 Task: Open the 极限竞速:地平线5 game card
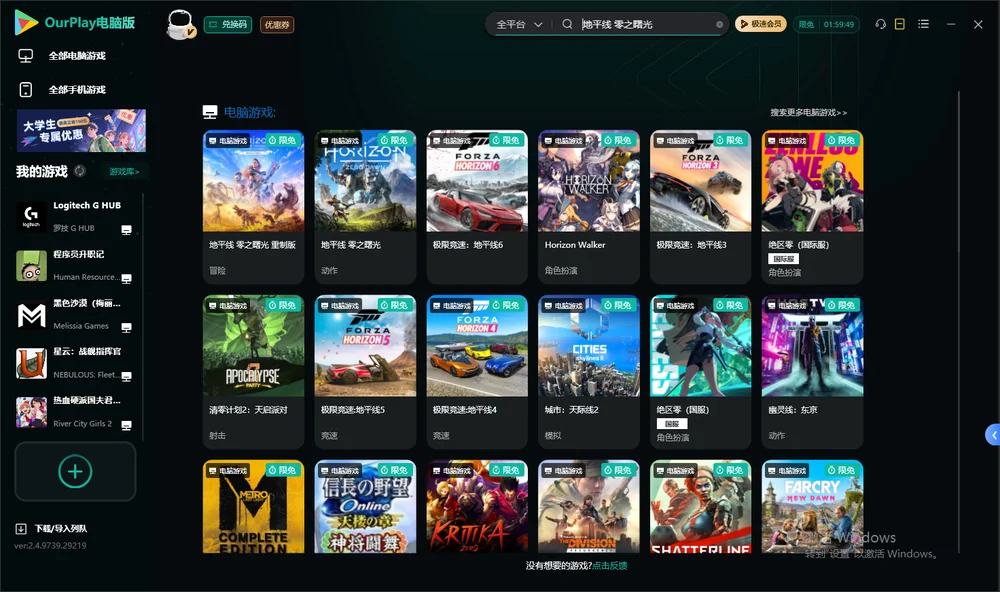(365, 372)
